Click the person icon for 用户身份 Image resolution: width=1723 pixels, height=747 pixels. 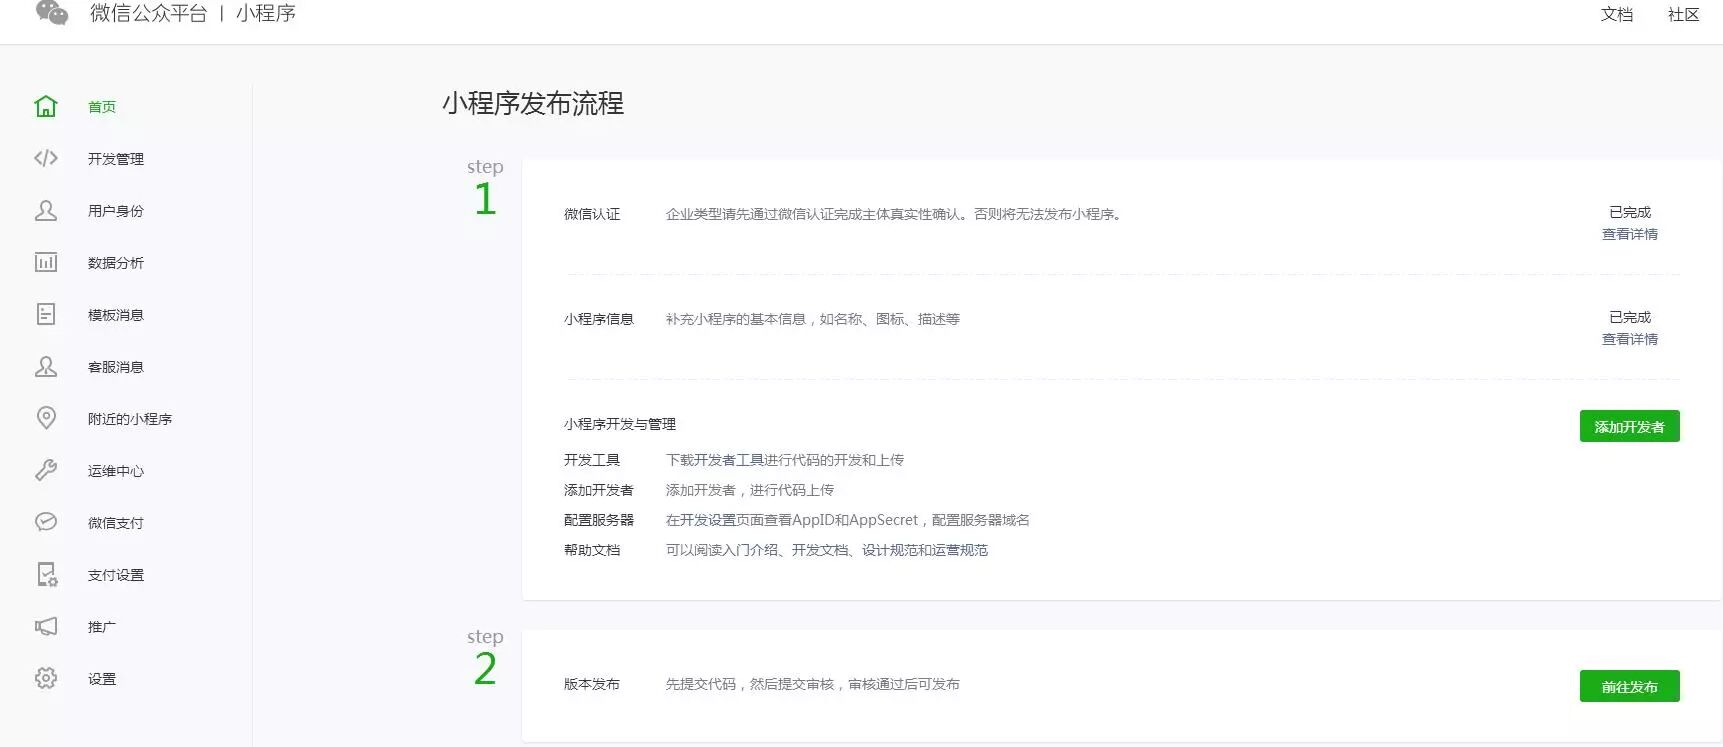46,210
